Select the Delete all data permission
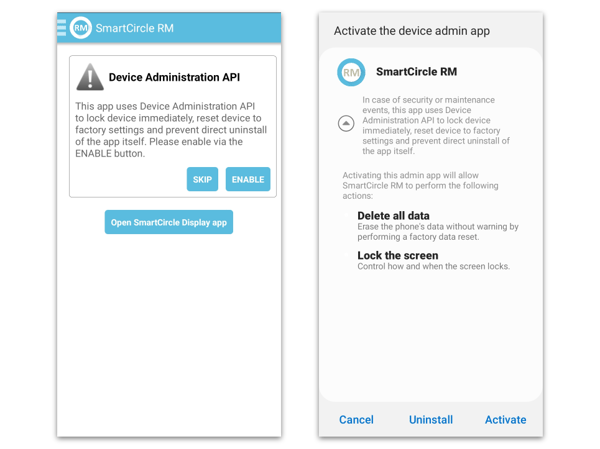The height and width of the screenshot is (449, 600). 393,215
